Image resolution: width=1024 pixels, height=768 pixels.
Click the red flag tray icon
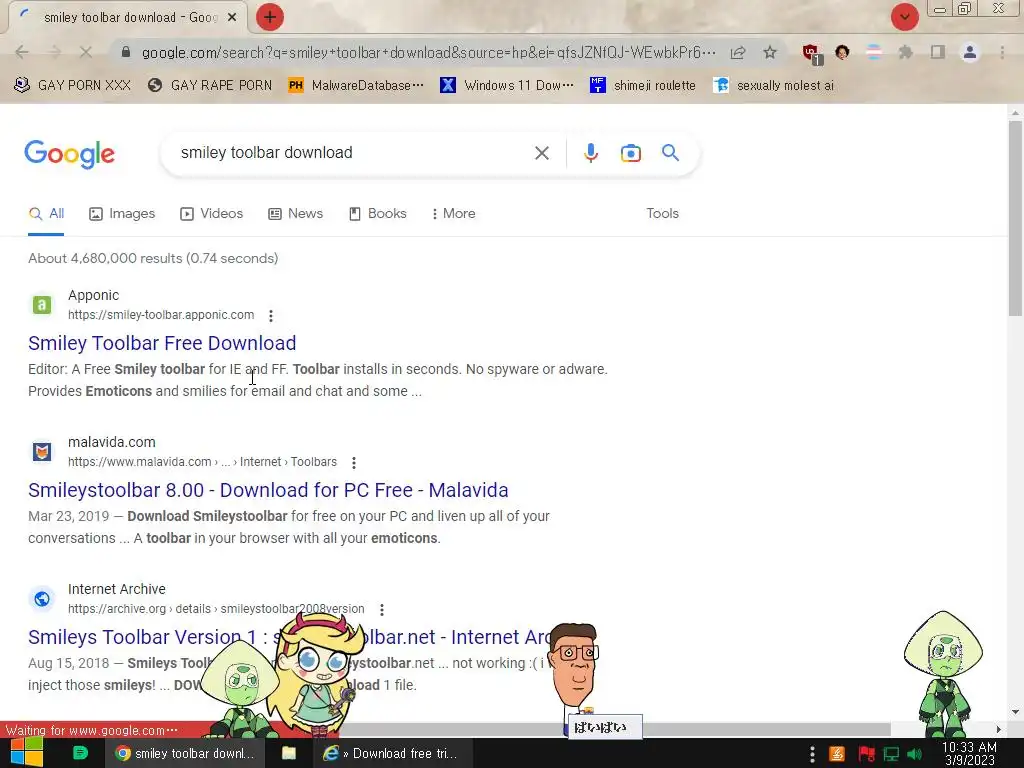click(x=866, y=754)
